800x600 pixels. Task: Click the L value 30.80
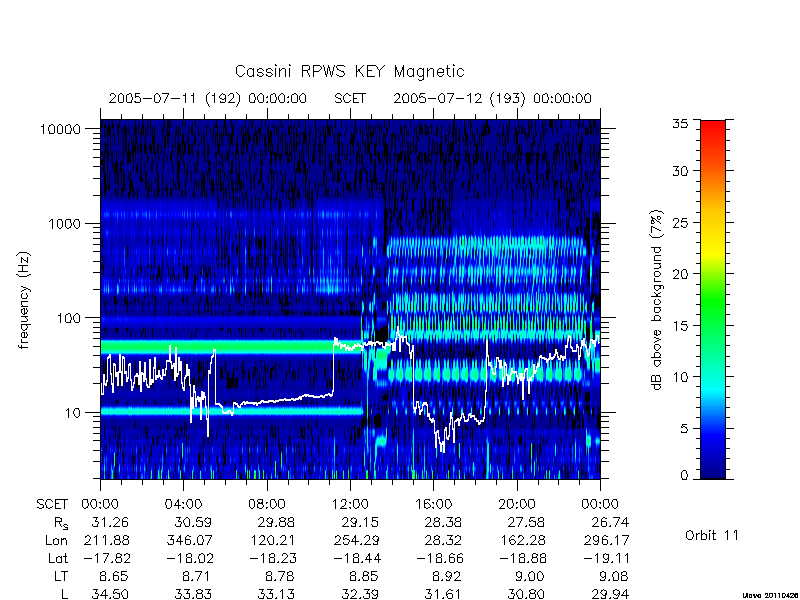tap(527, 594)
